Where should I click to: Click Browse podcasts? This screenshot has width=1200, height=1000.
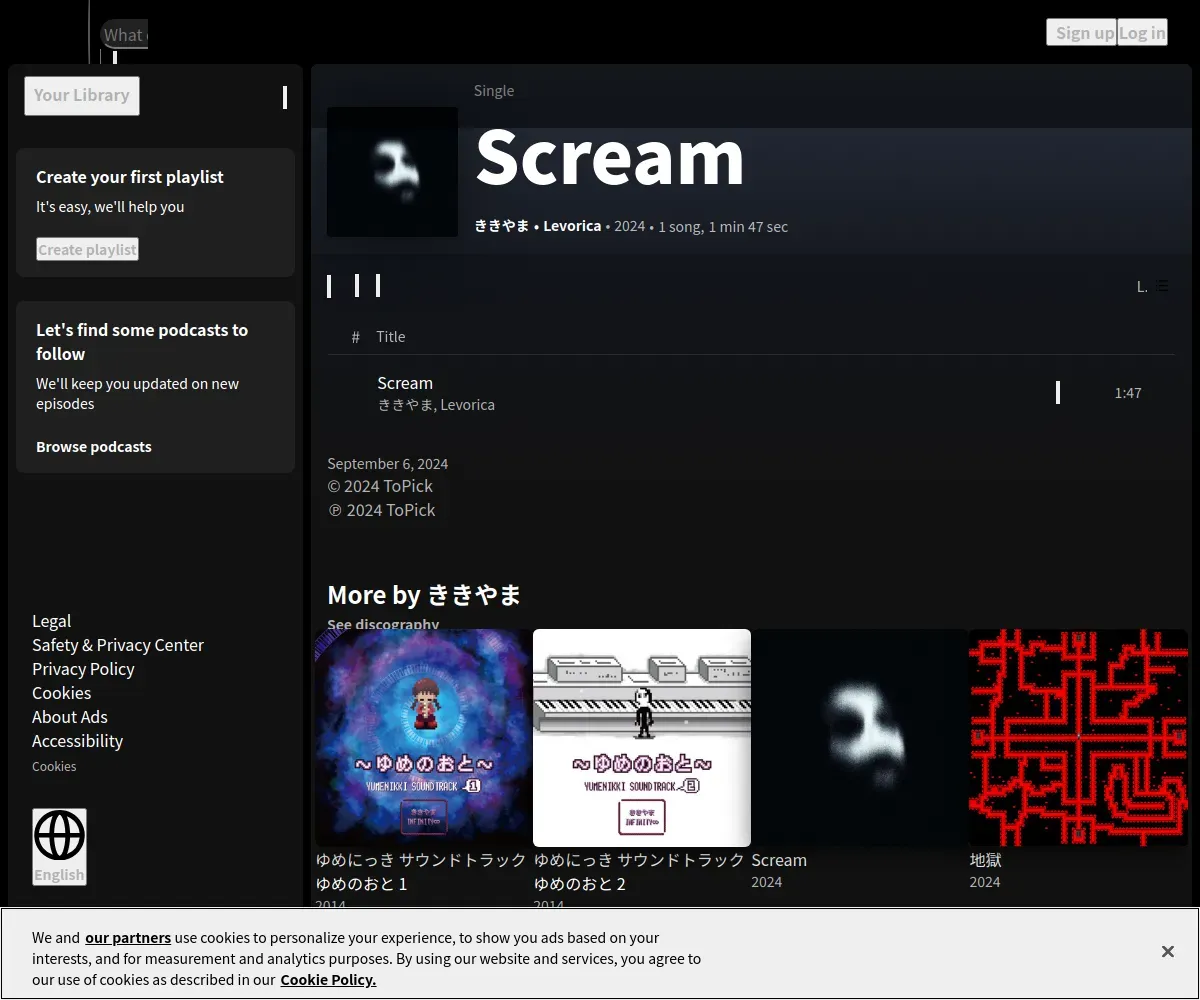94,447
